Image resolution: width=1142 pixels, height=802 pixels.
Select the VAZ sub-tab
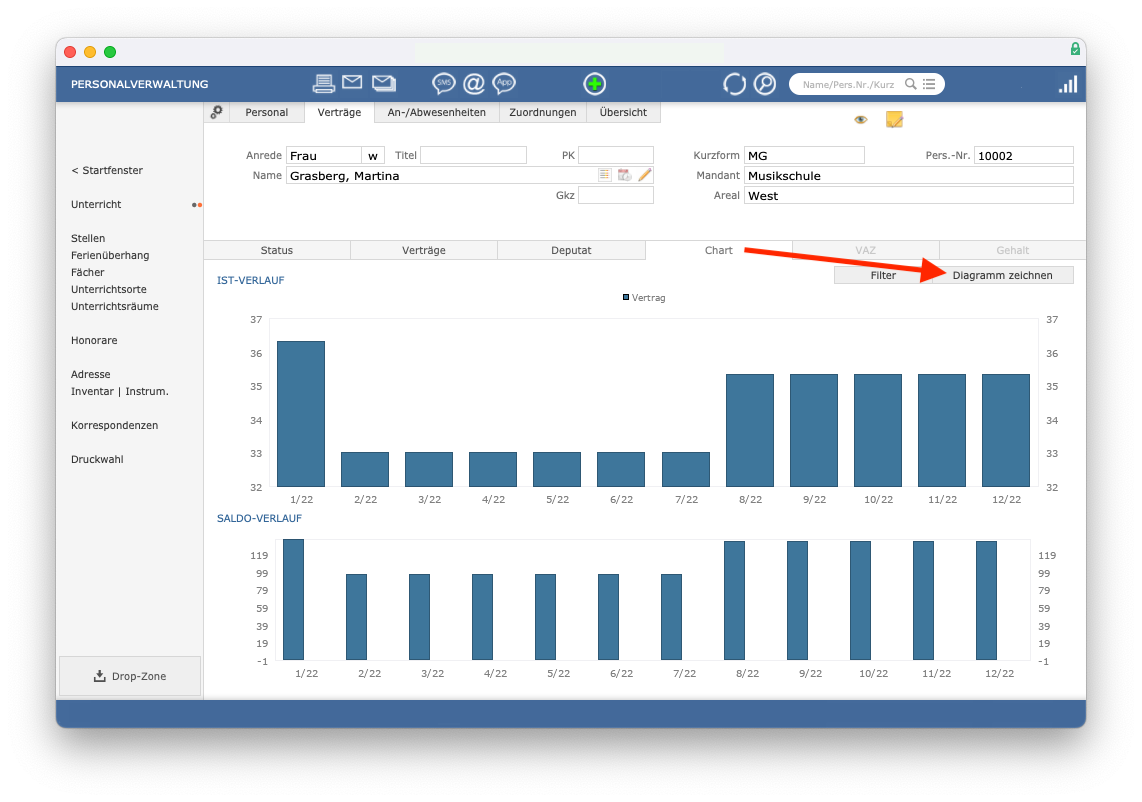tap(865, 250)
